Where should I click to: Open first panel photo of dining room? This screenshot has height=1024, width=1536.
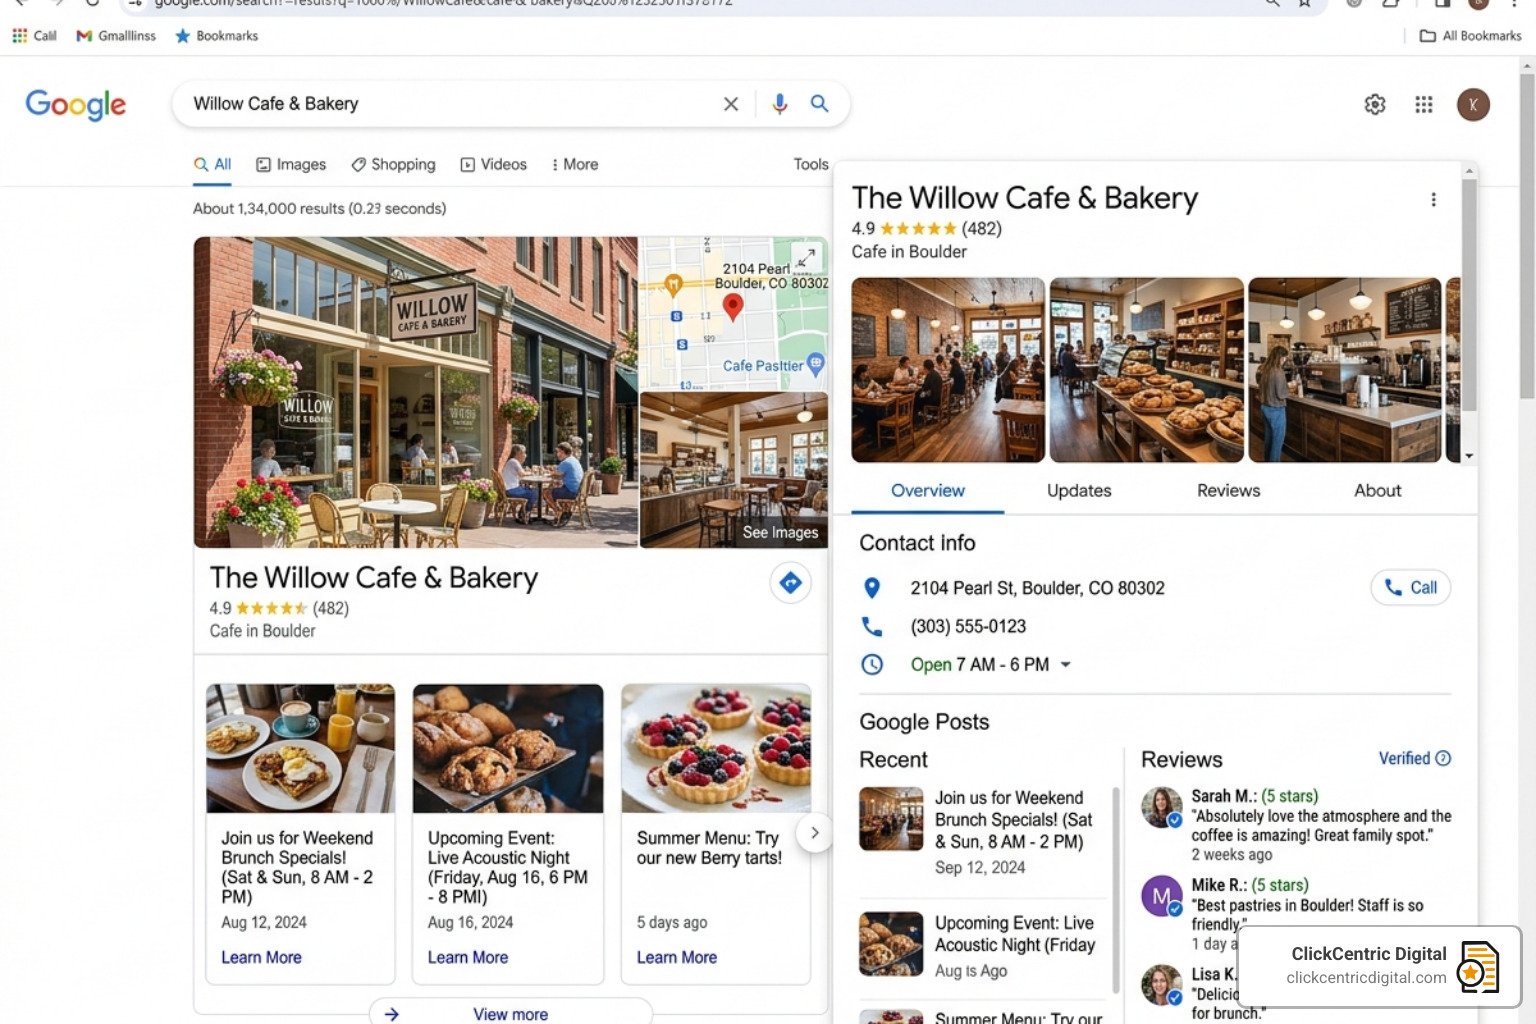[x=948, y=370]
